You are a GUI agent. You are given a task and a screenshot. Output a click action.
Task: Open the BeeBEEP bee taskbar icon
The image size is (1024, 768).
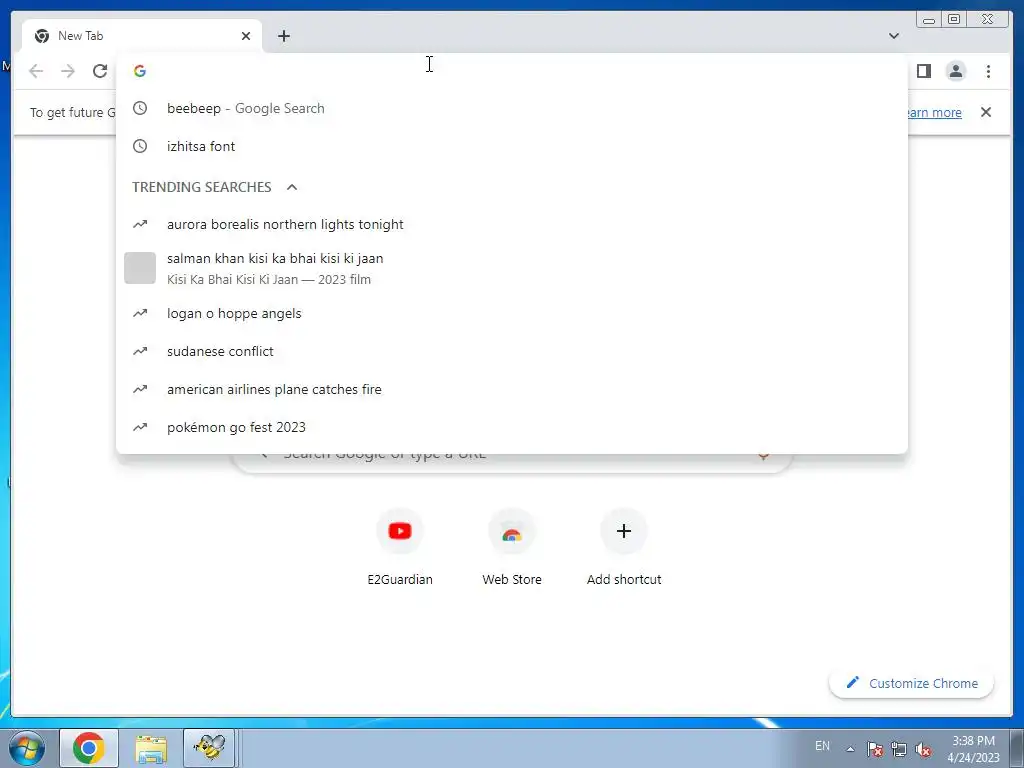tap(210, 748)
